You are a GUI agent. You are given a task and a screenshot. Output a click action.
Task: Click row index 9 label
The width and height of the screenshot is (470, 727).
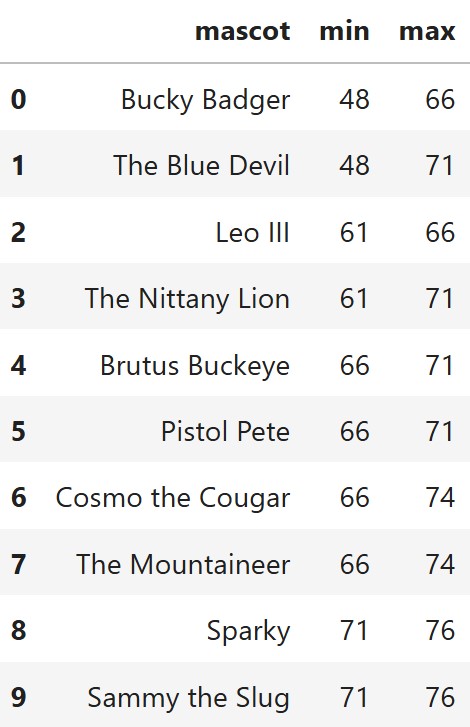coord(19,697)
